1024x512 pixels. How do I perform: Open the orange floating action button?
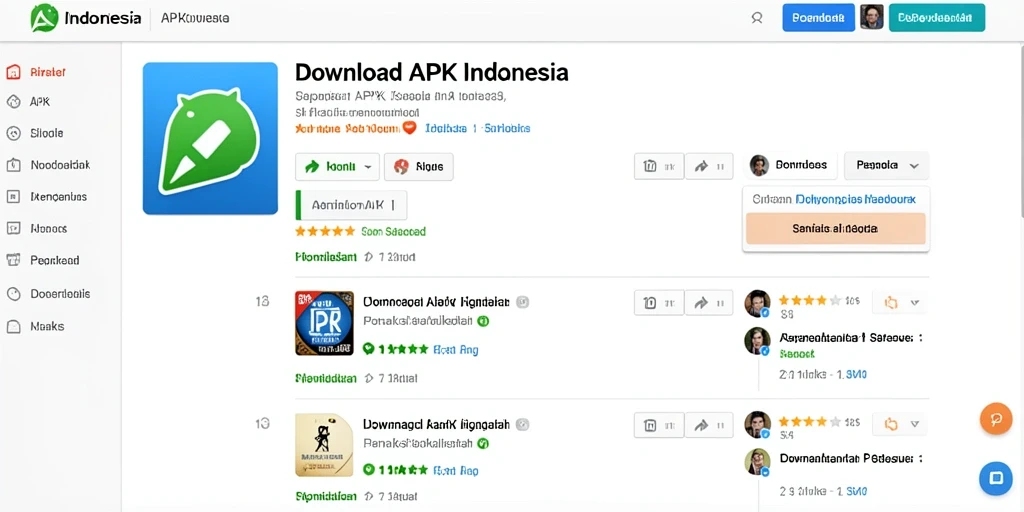coord(996,419)
